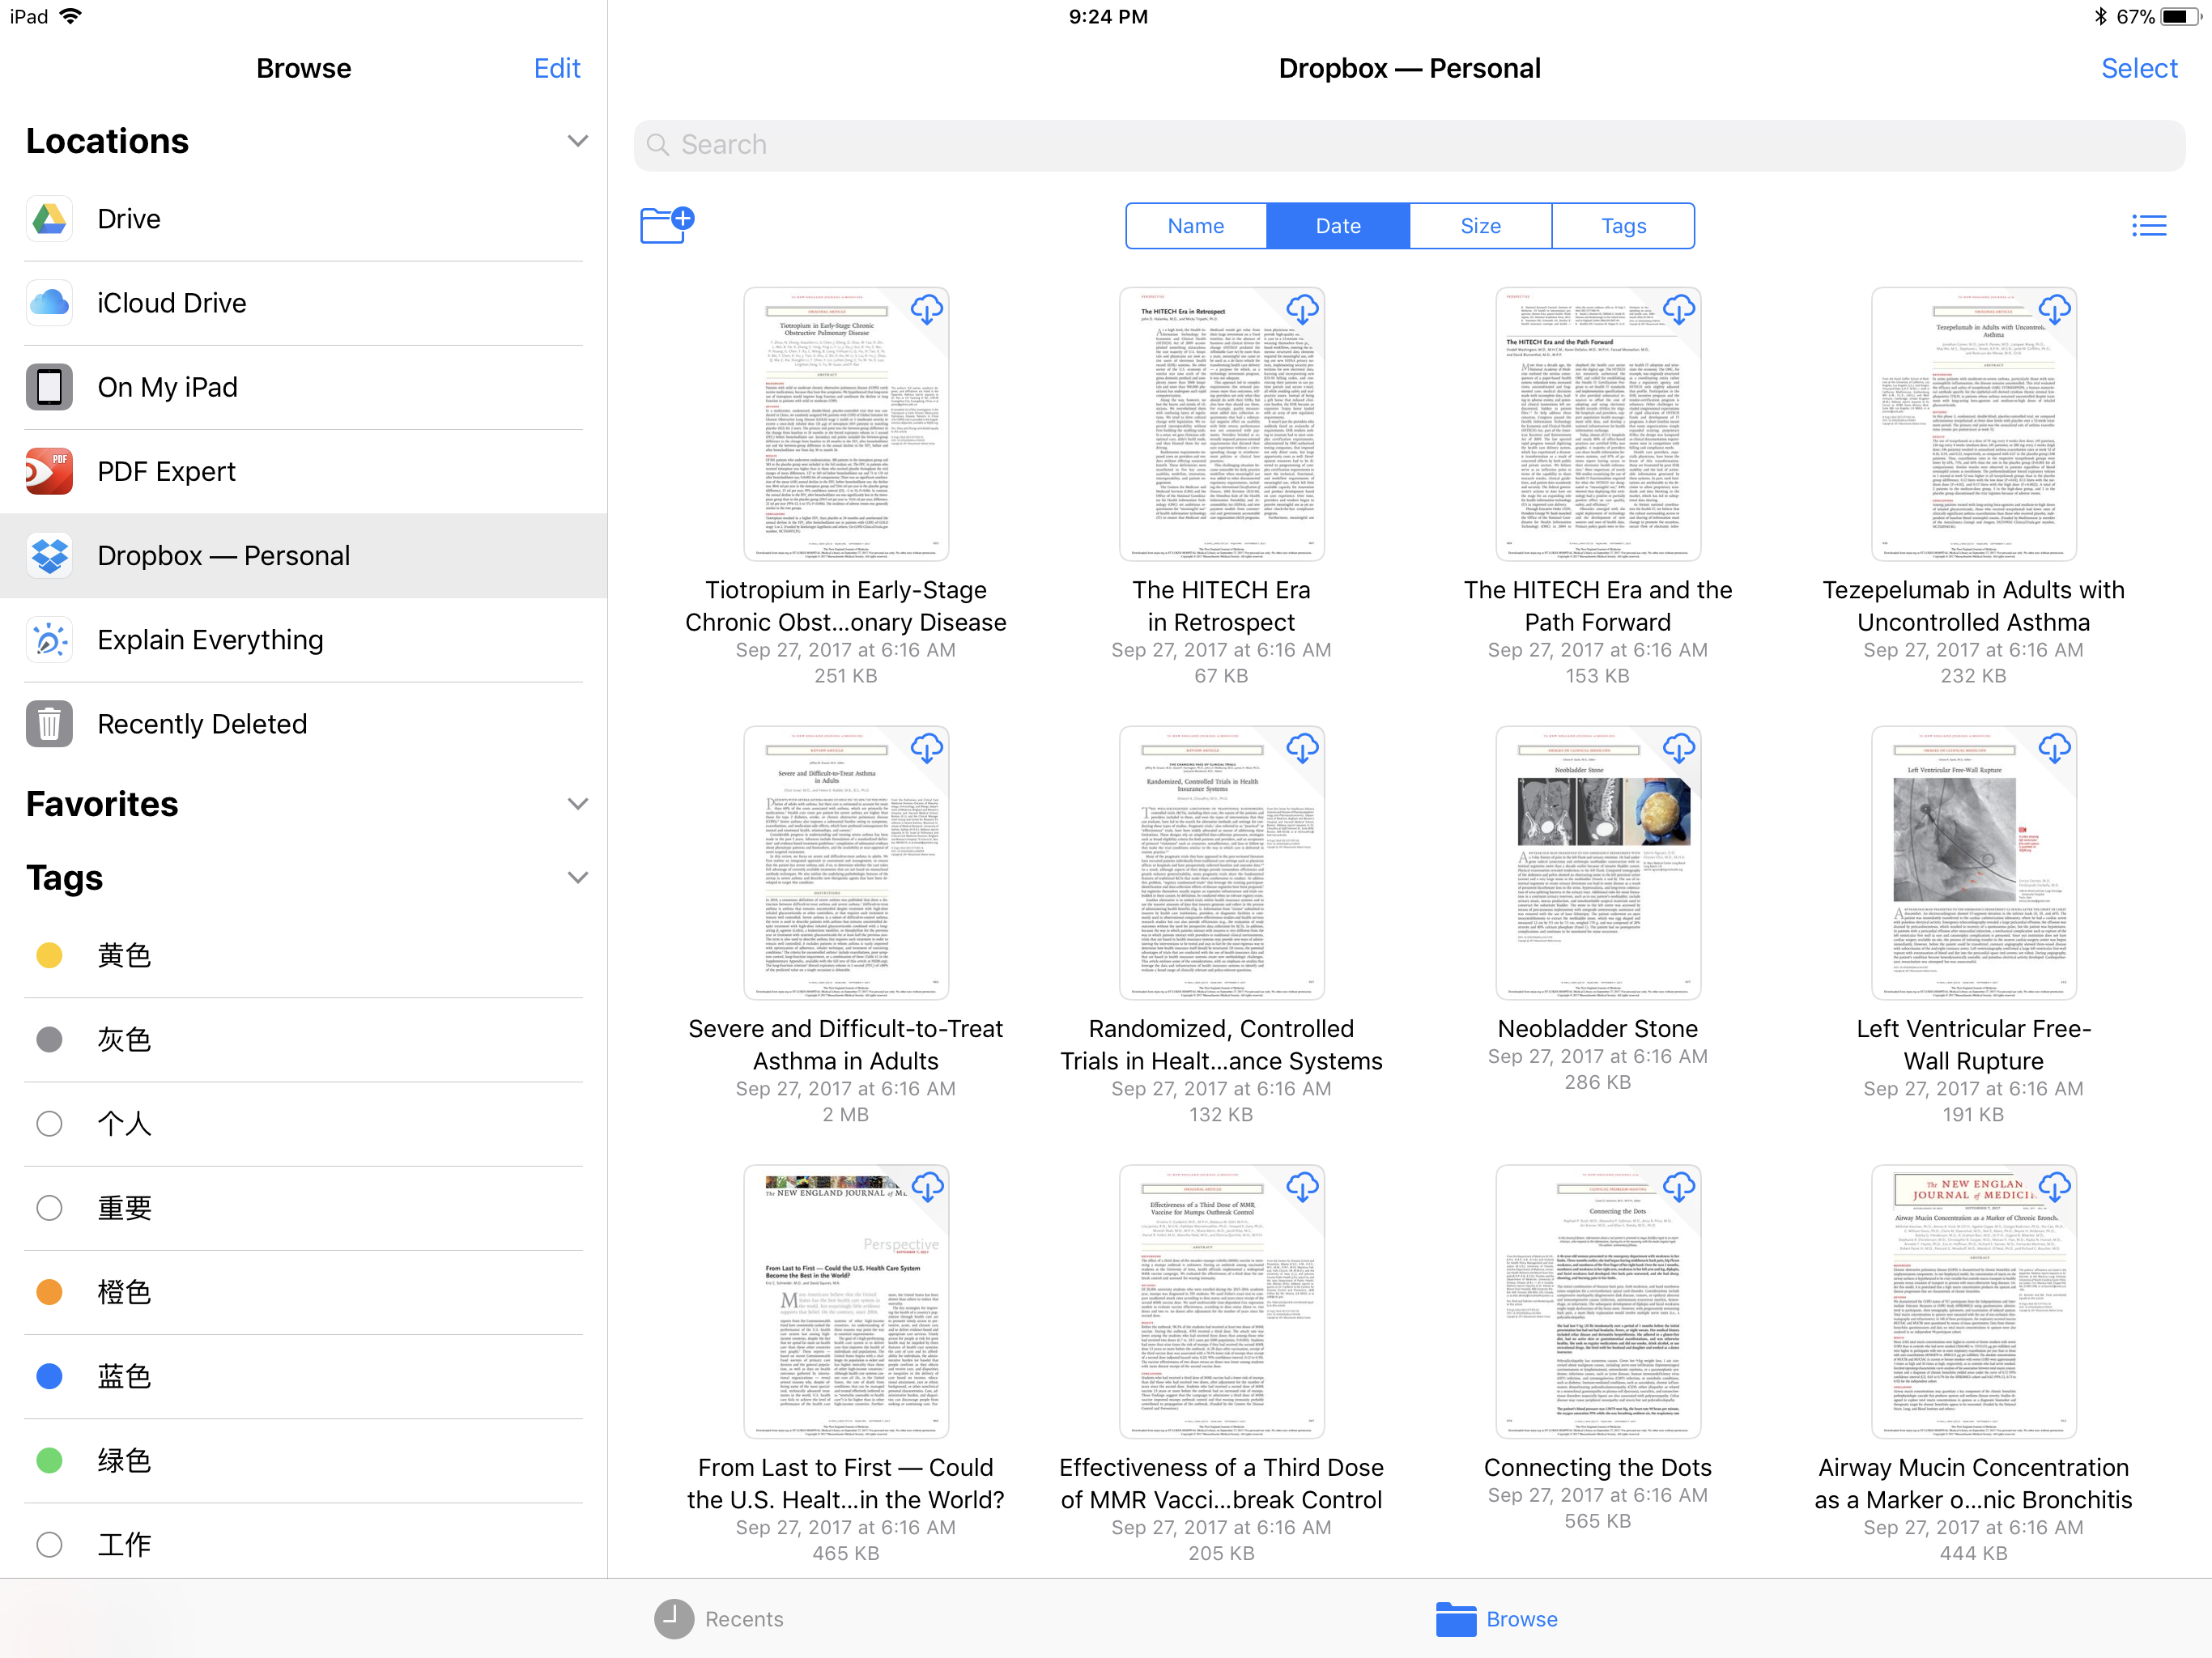Tap Select in the top right
Viewport: 2212px width, 1658px height.
2139,68
